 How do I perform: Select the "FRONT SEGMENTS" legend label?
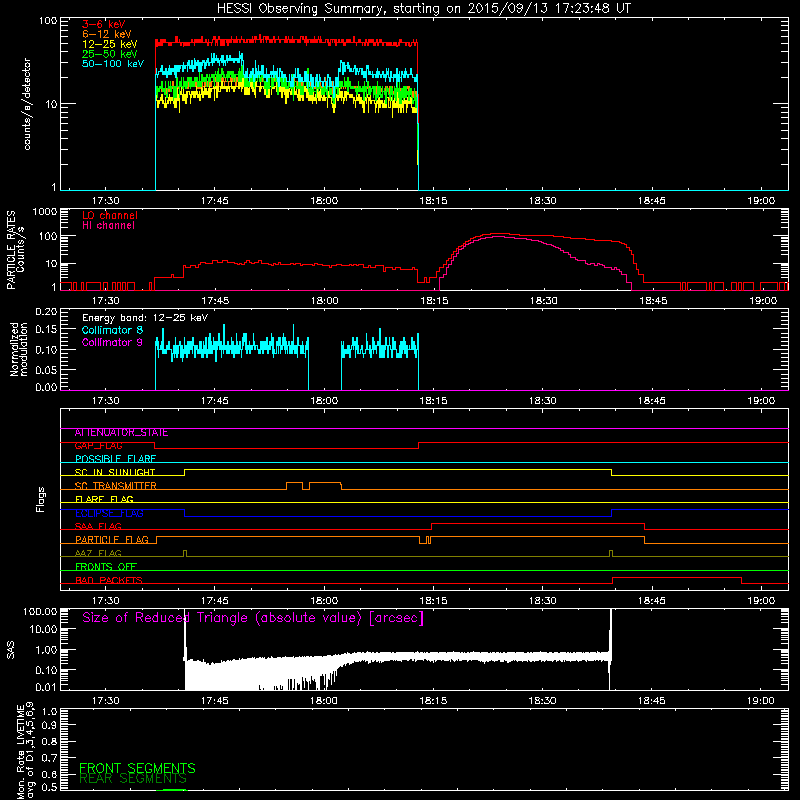(x=137, y=768)
